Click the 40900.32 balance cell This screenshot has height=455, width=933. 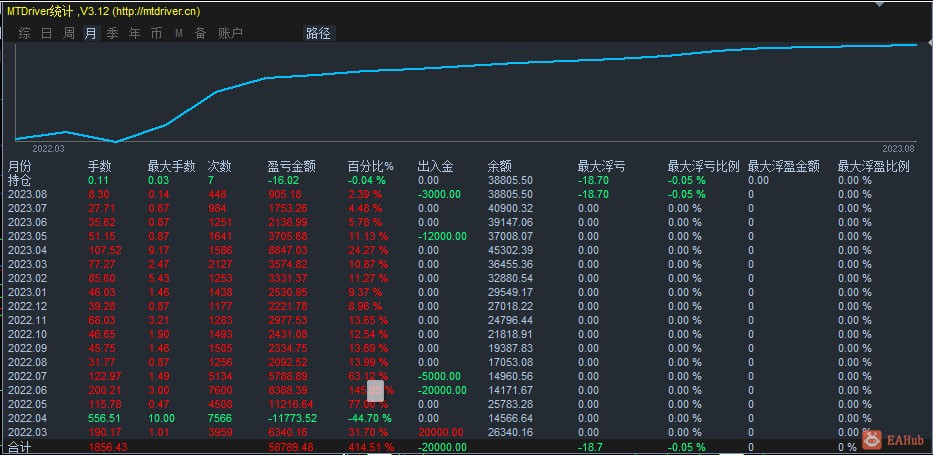pos(510,208)
